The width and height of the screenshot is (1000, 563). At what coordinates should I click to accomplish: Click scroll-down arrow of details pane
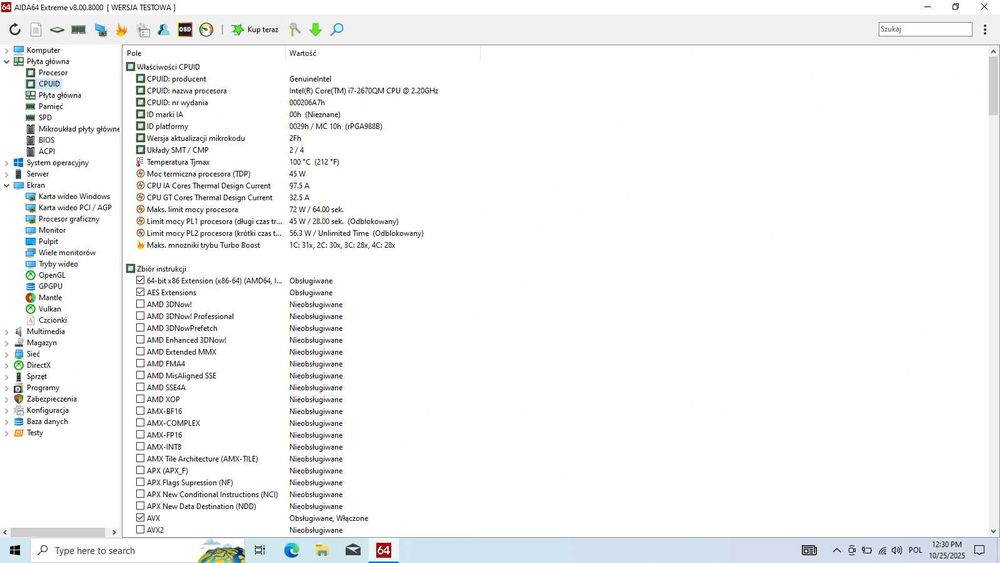[x=994, y=532]
